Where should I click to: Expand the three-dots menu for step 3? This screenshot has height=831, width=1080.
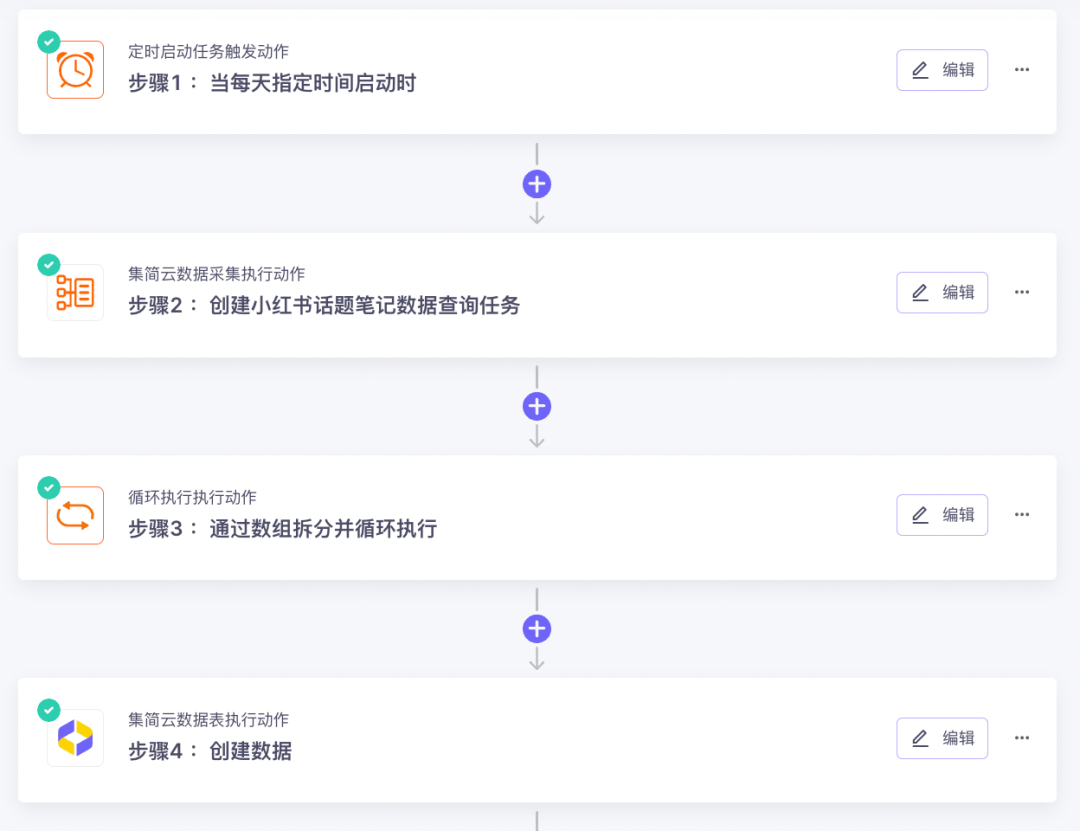pos(1021,515)
